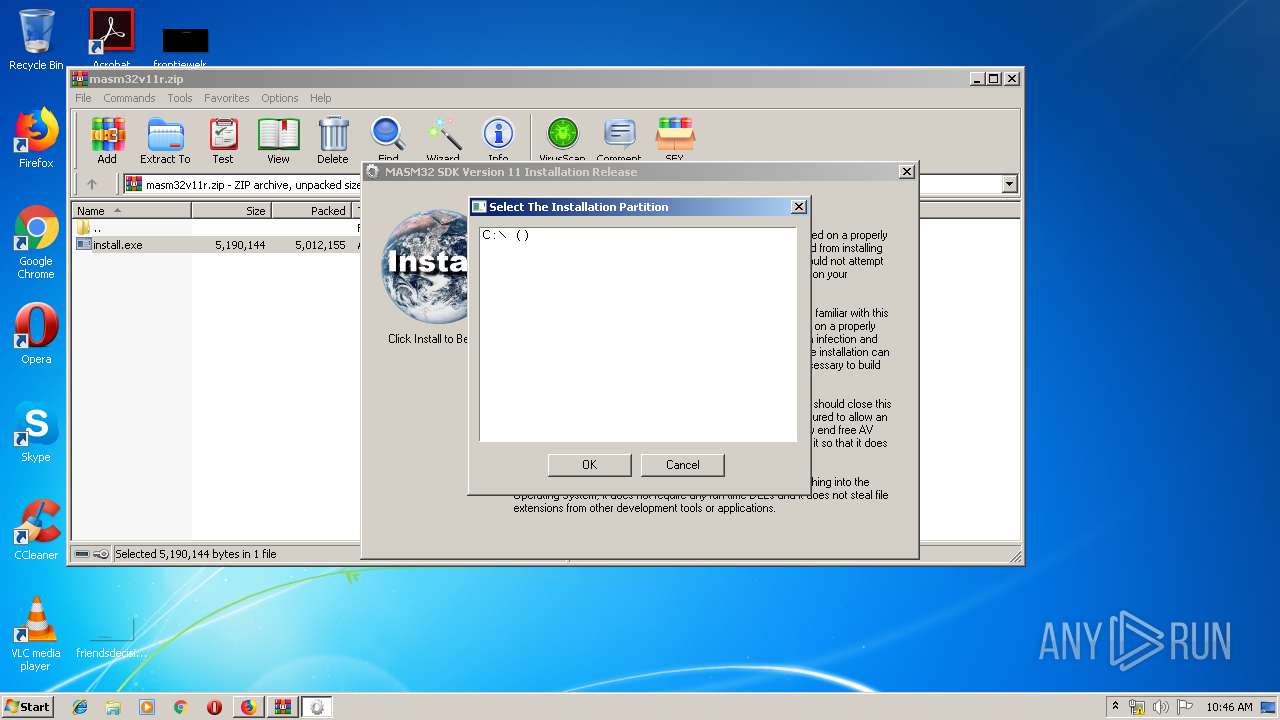Sort by the Packed column header
The height and width of the screenshot is (720, 1280).
pyautogui.click(x=311, y=211)
